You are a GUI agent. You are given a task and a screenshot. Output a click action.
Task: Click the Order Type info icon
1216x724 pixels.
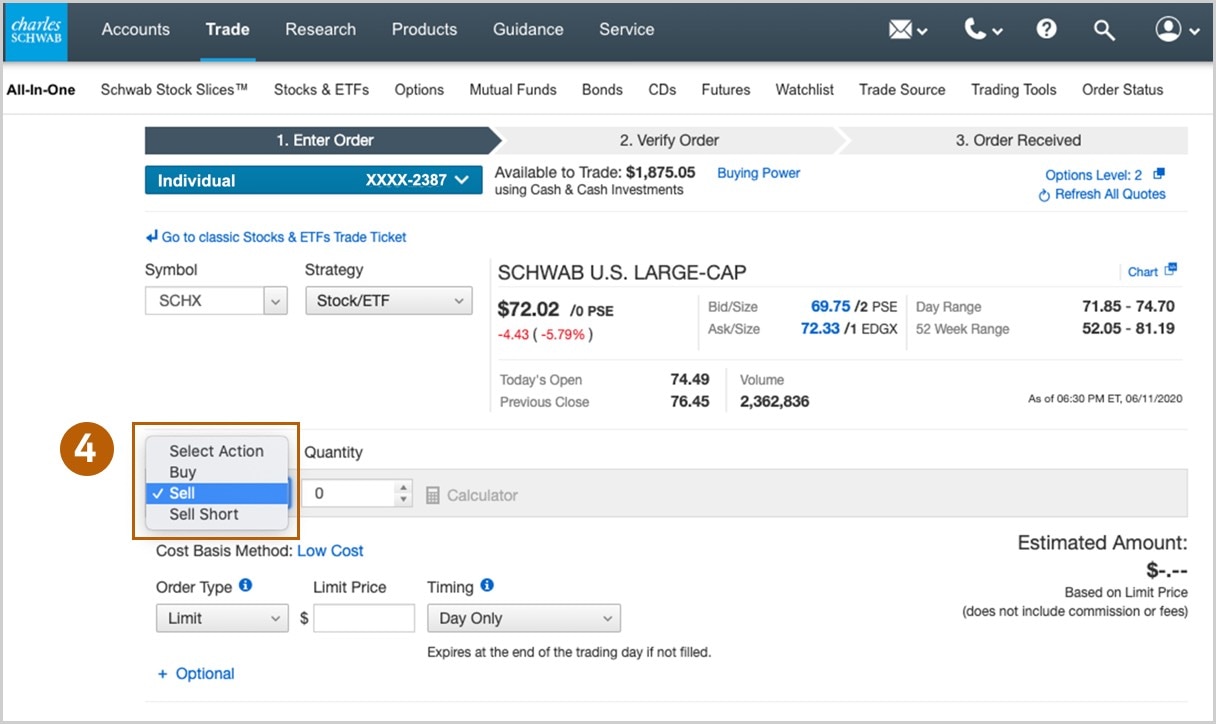coord(246,586)
